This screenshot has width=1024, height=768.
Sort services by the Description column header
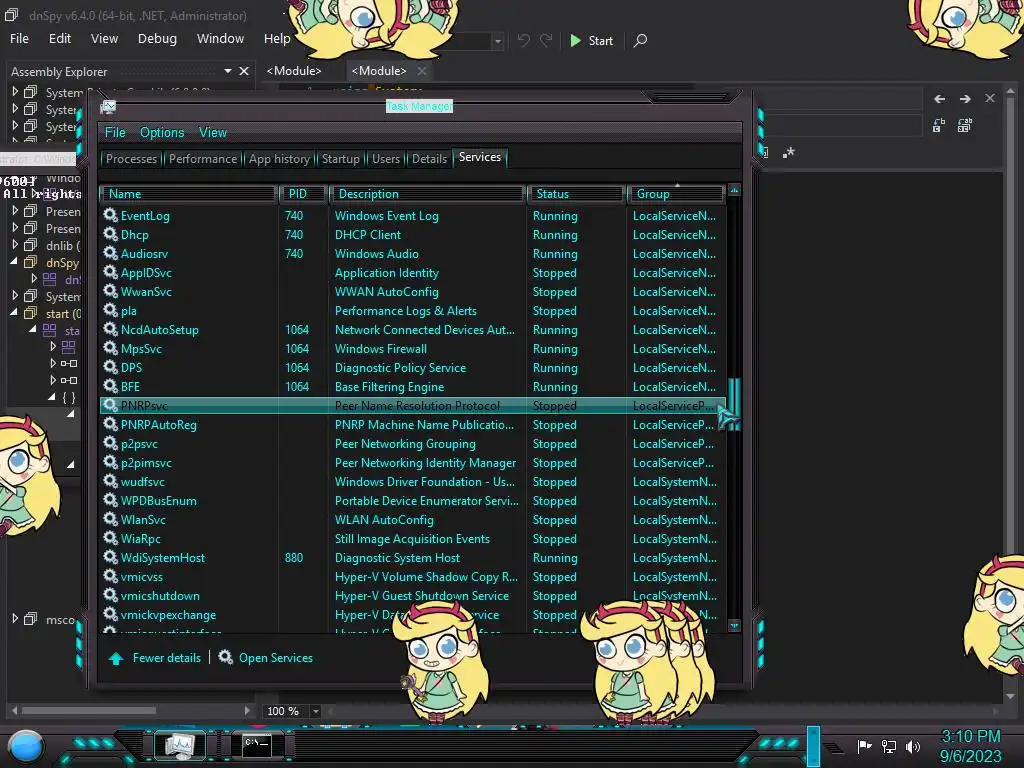coord(427,194)
